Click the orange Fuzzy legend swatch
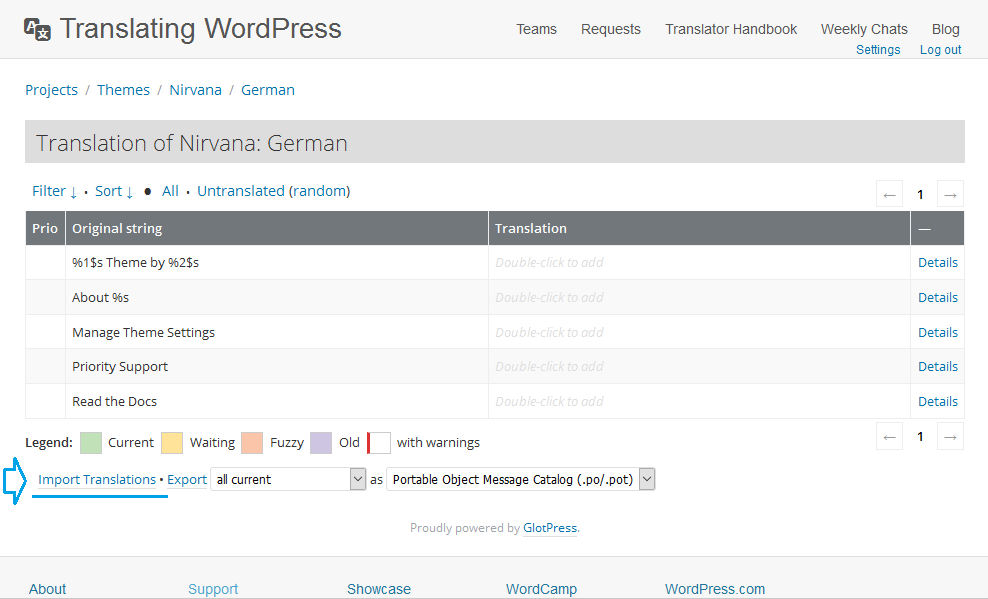988x599 pixels. [252, 443]
